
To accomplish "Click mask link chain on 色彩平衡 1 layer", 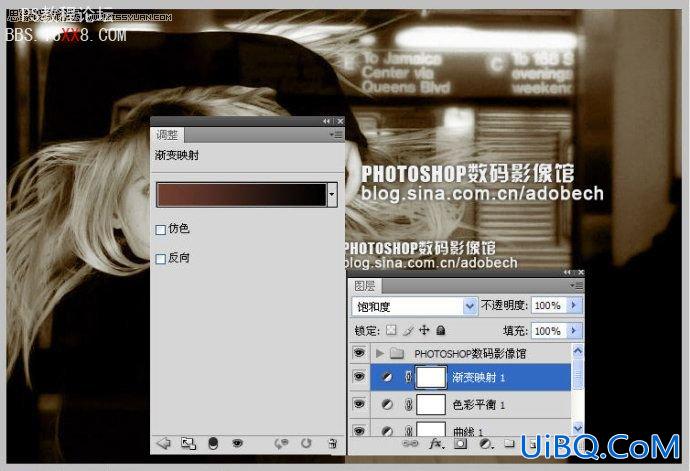I will [408, 404].
